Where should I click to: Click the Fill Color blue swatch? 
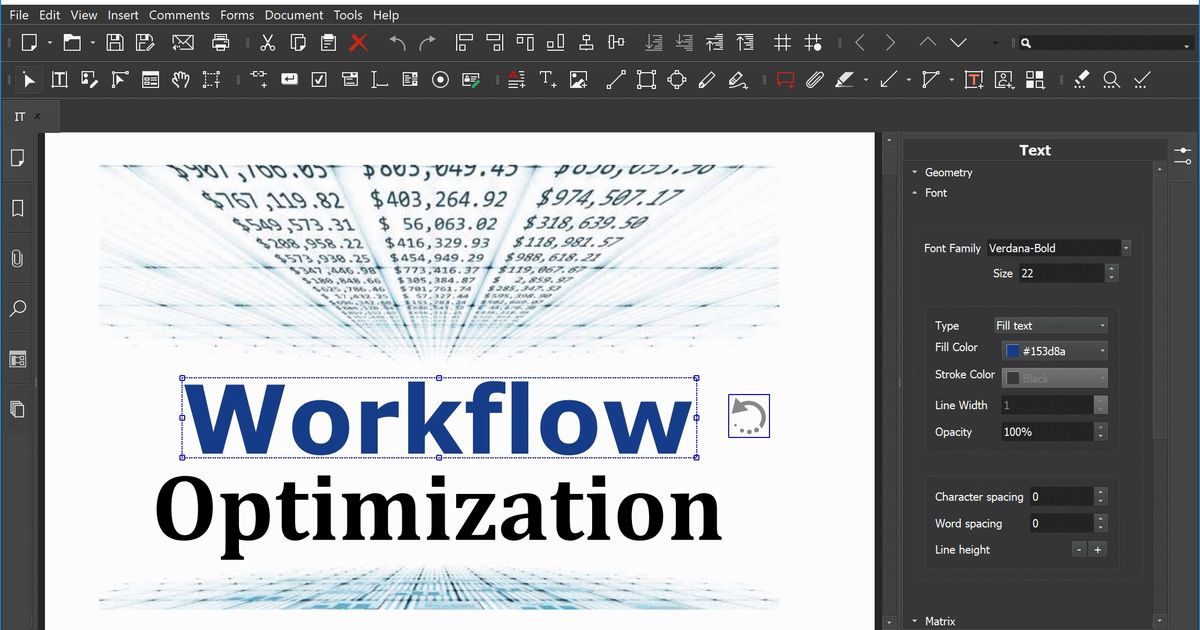pos(1013,351)
